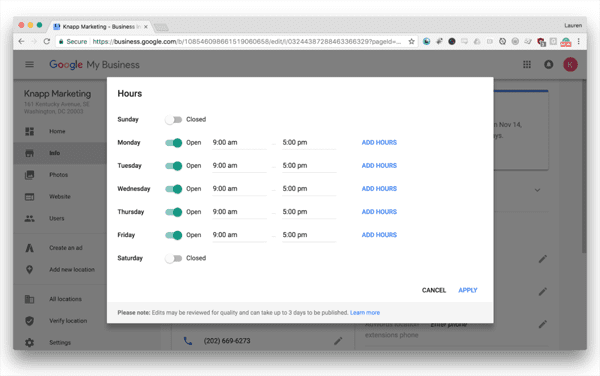
Task: Click ADD HOURS for Monday
Action: click(379, 143)
